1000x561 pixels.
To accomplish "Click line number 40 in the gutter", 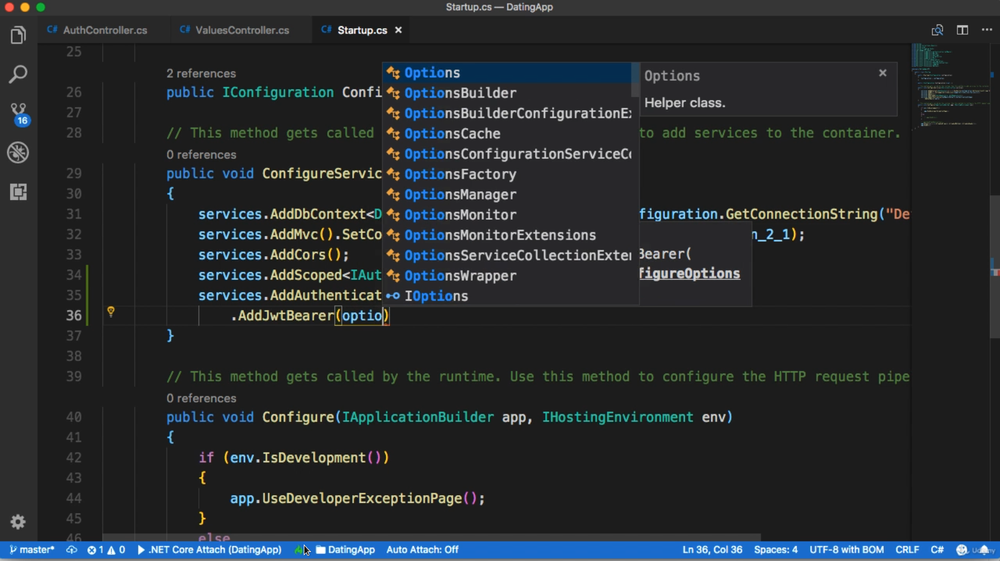I will (x=74, y=418).
